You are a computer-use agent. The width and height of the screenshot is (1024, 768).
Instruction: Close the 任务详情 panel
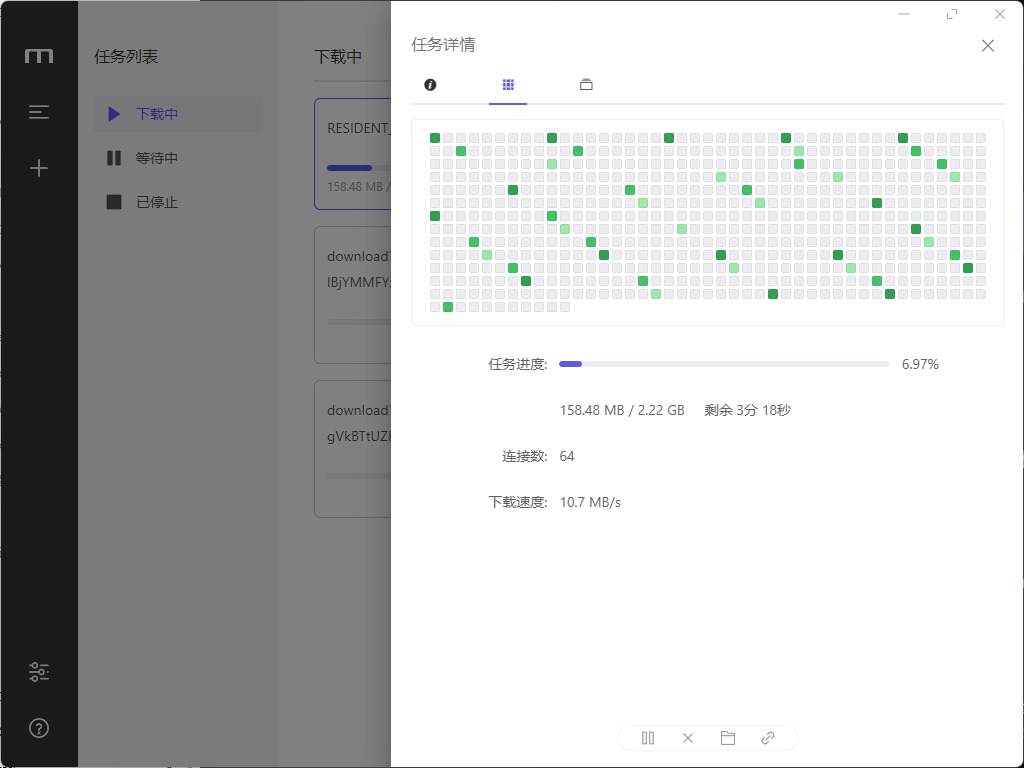tap(988, 45)
